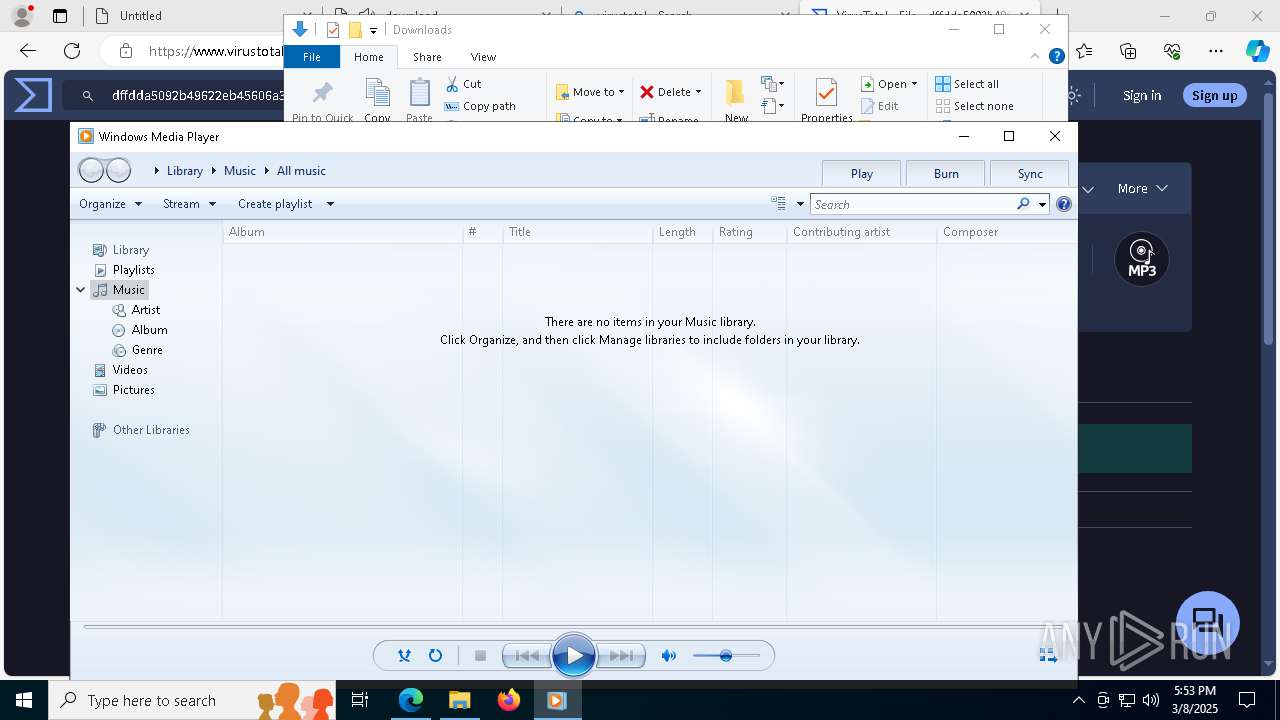
Task: Click Sign in on VirusTotal
Action: (1142, 95)
